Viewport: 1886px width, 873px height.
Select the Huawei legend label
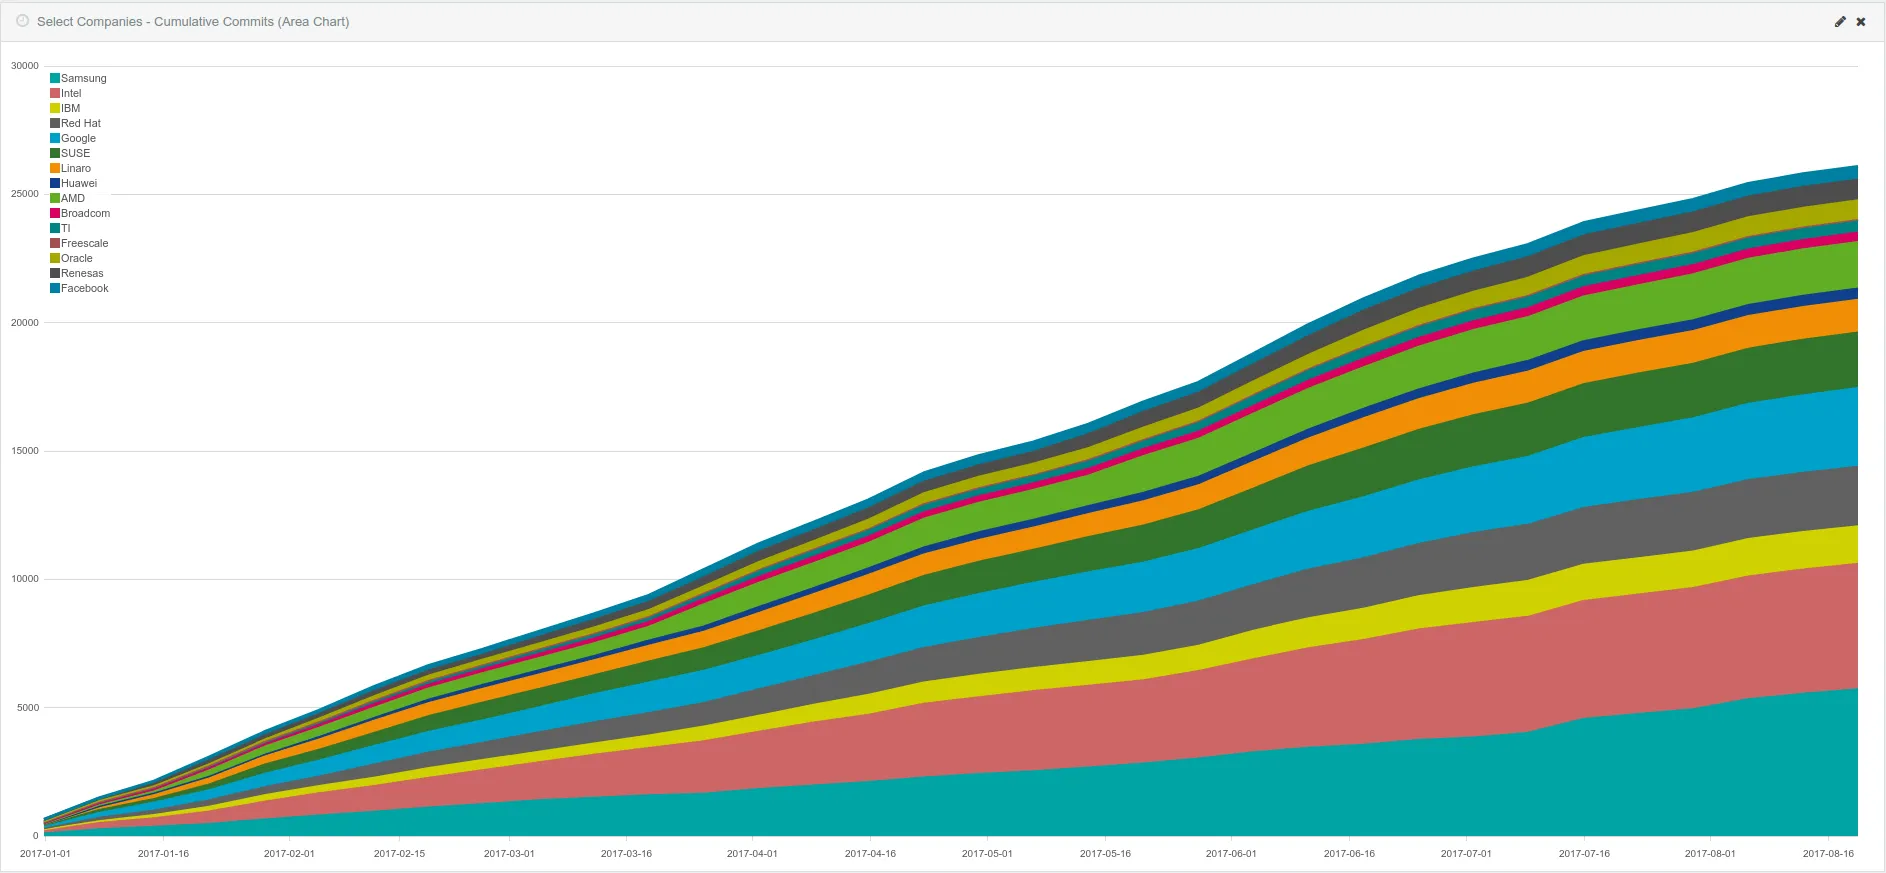[79, 183]
